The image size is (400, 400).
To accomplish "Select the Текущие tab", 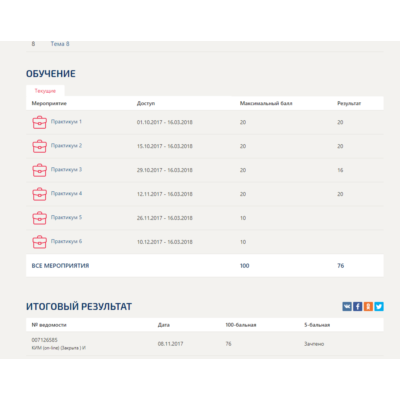I will coord(45,91).
